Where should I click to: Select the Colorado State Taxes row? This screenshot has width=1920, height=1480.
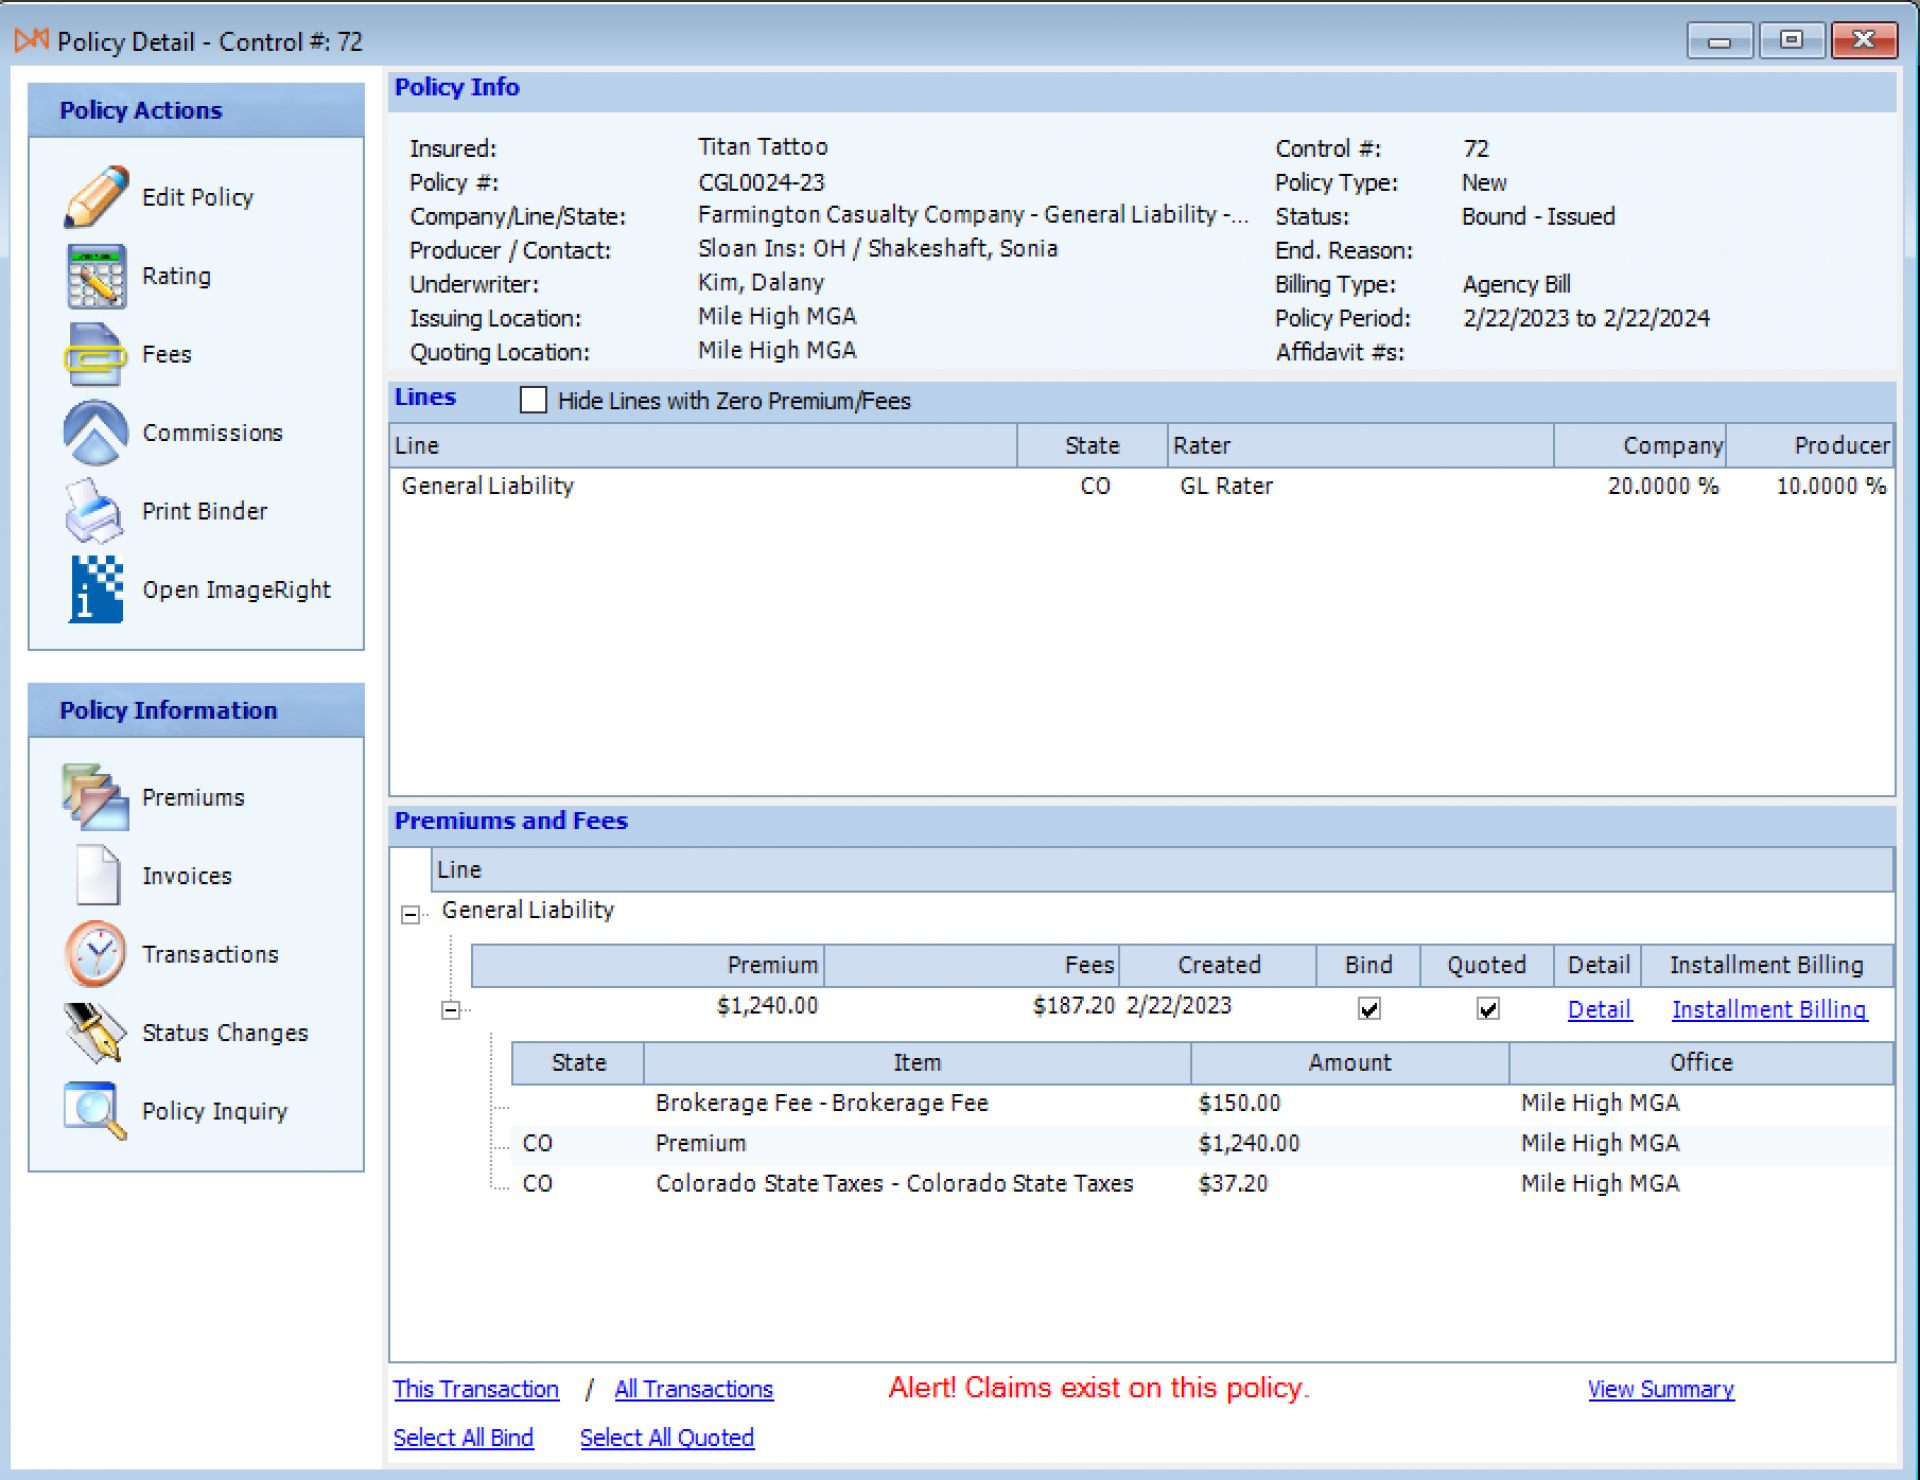(x=1202, y=1183)
